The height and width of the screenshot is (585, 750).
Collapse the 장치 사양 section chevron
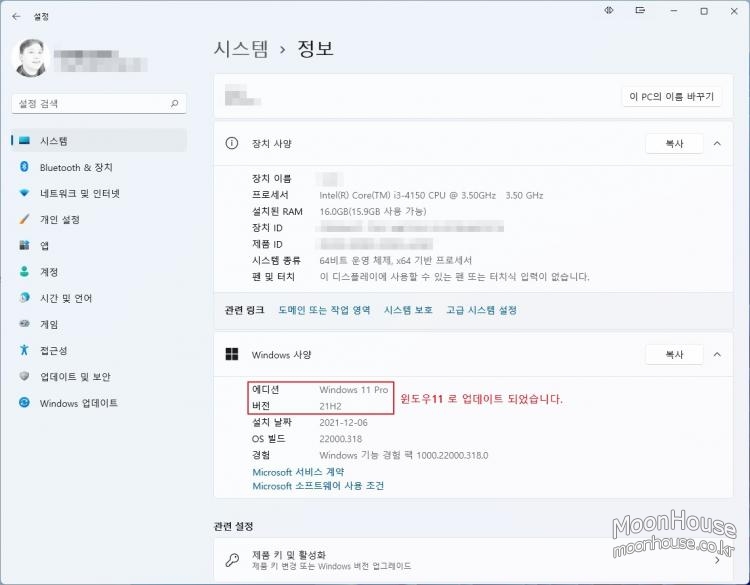pyautogui.click(x=717, y=143)
